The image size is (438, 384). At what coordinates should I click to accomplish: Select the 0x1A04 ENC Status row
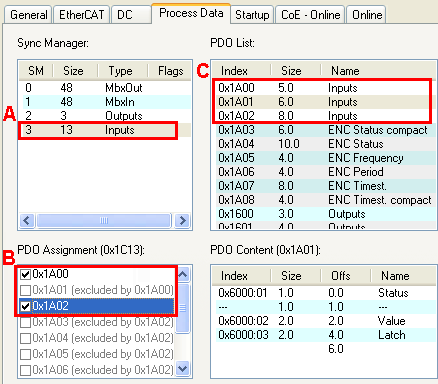coord(326,144)
